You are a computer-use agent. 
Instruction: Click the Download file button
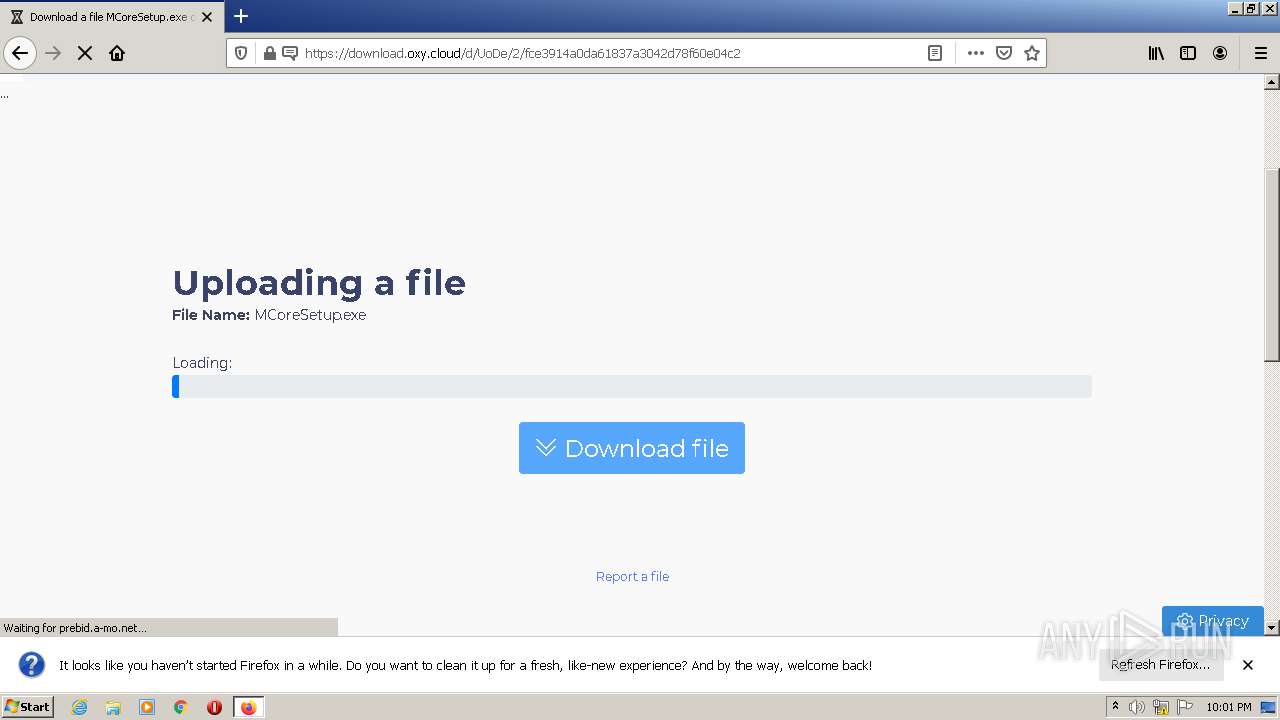pyautogui.click(x=632, y=448)
